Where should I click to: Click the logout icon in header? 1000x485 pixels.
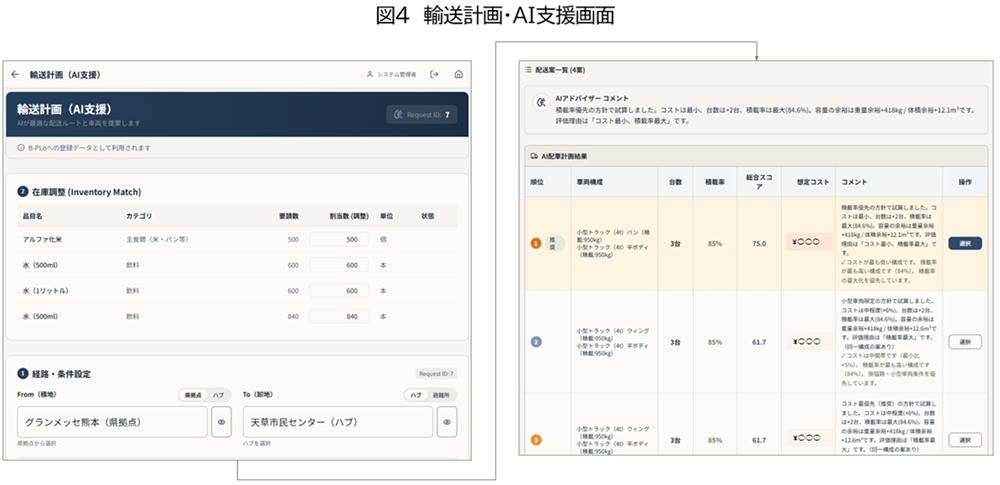(x=434, y=75)
